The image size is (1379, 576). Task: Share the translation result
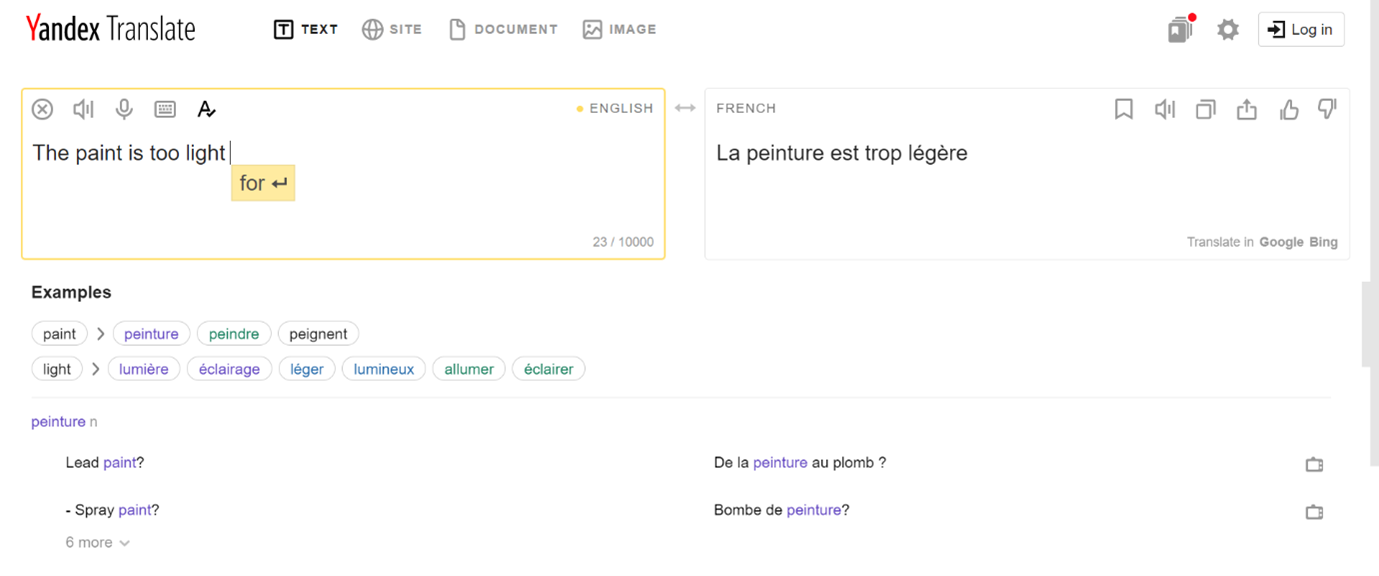pyautogui.click(x=1247, y=109)
